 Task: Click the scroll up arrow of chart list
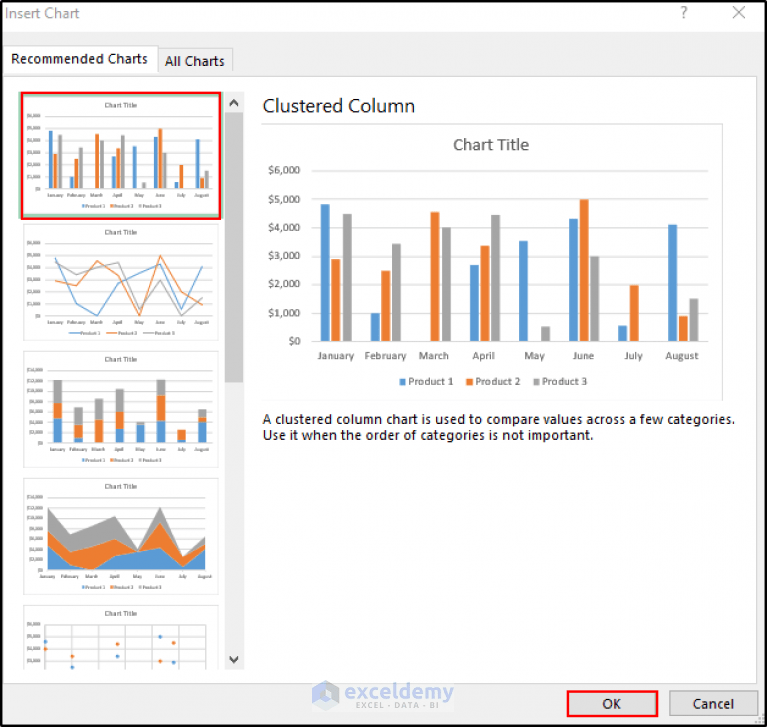coord(234,103)
